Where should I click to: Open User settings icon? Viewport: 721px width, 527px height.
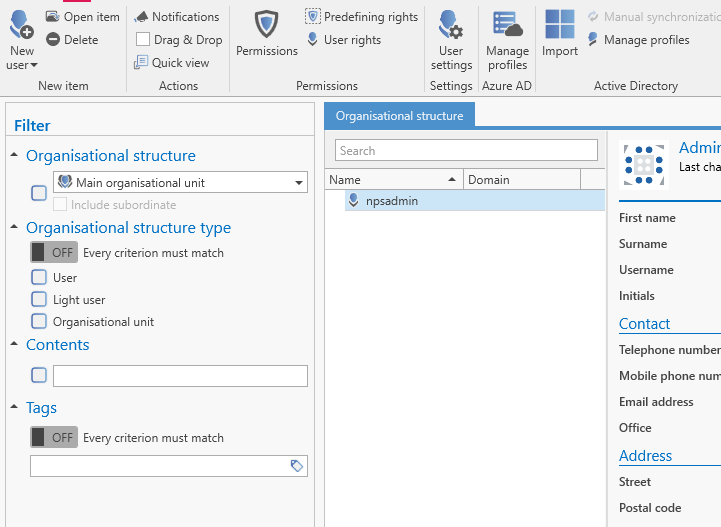pos(451,24)
